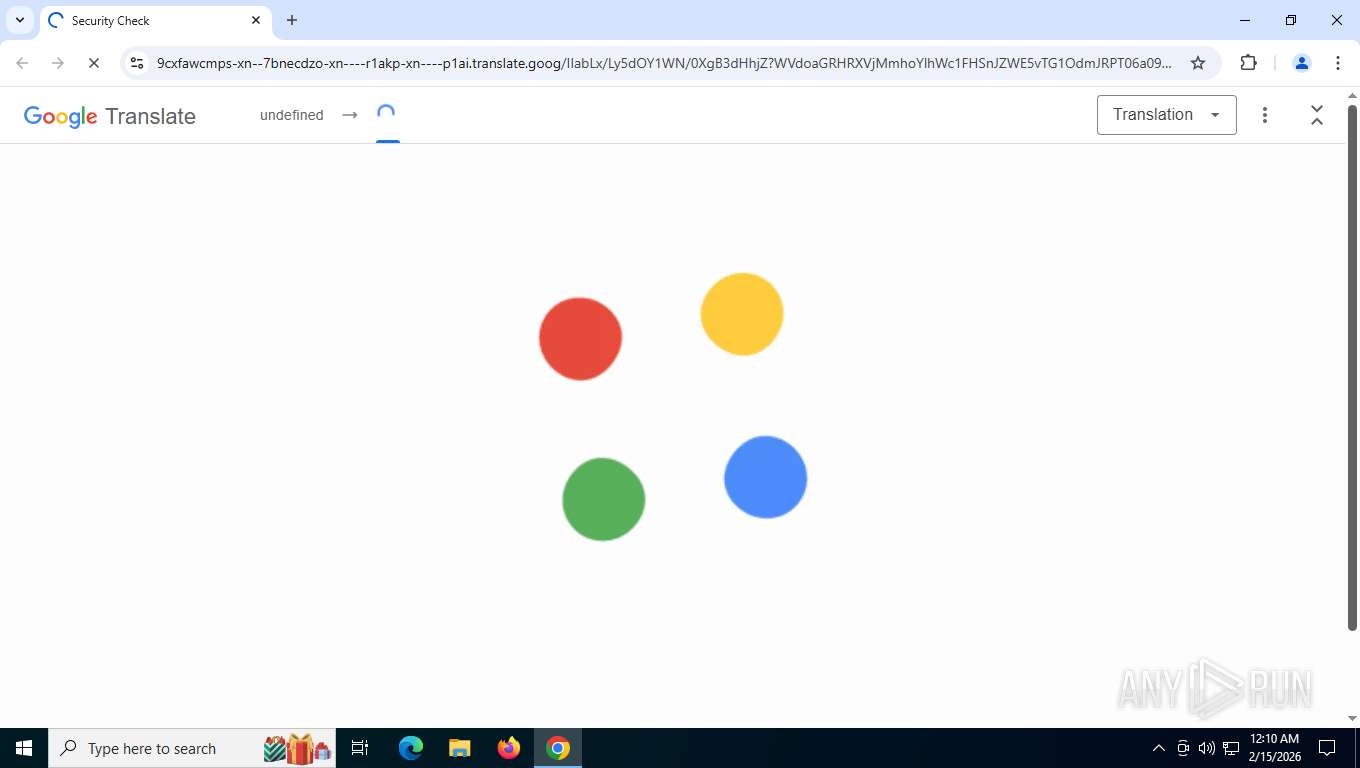Restore down the Chrome window

pyautogui.click(x=1291, y=20)
